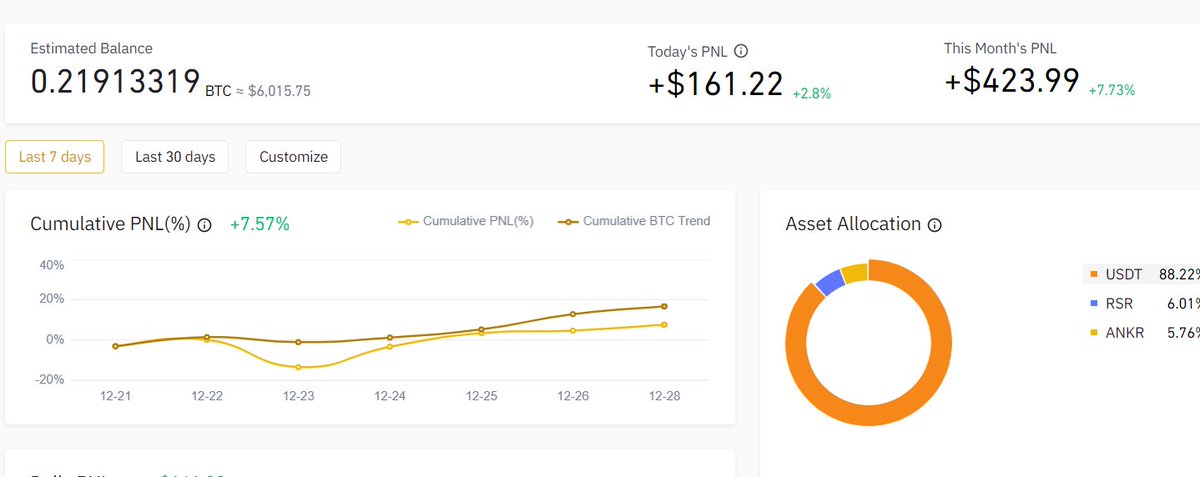Click the 12-26 BTC trend data point
This screenshot has width=1200, height=477.
click(573, 314)
